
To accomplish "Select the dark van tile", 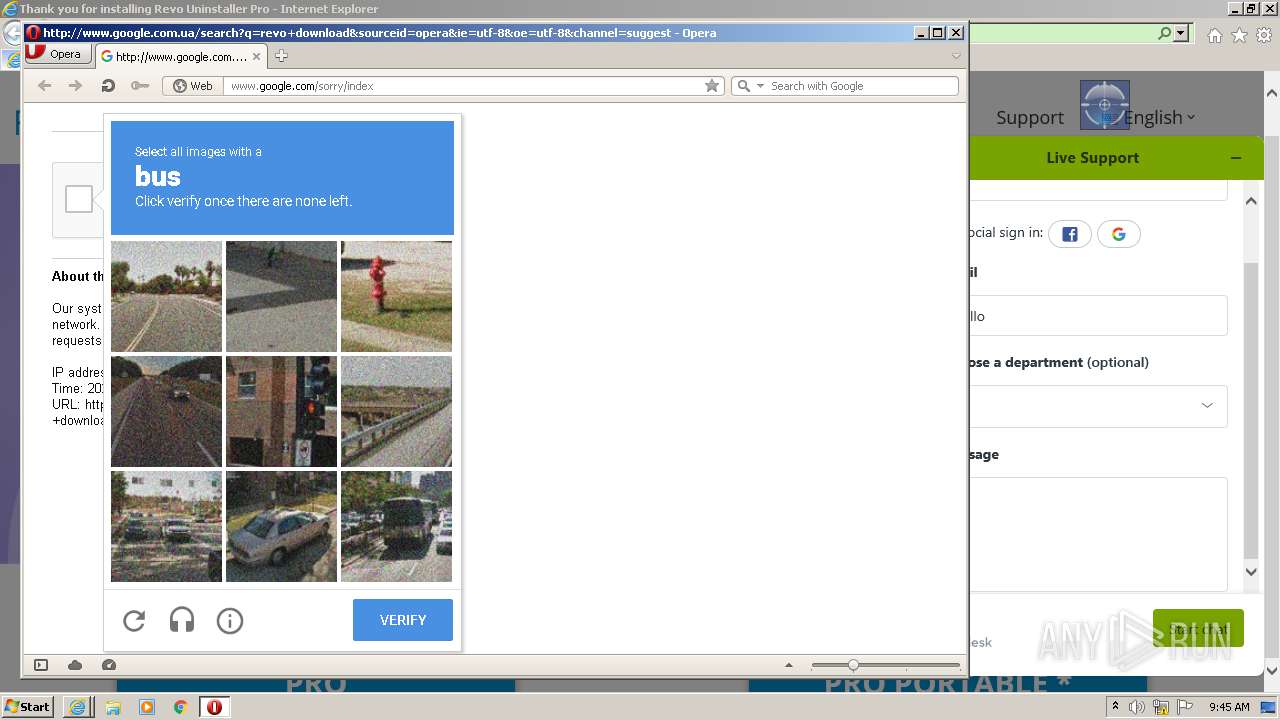I will [x=396, y=526].
